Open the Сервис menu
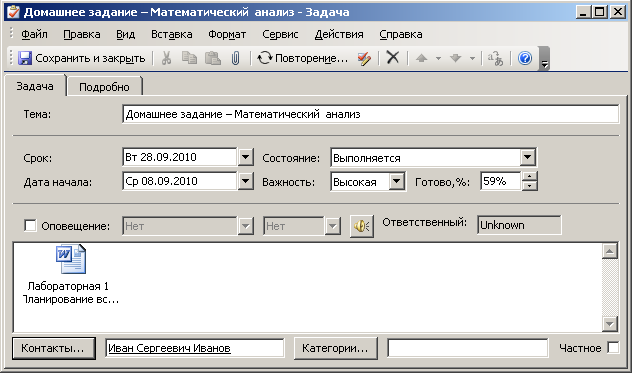This screenshot has height=373, width=632. [x=280, y=34]
